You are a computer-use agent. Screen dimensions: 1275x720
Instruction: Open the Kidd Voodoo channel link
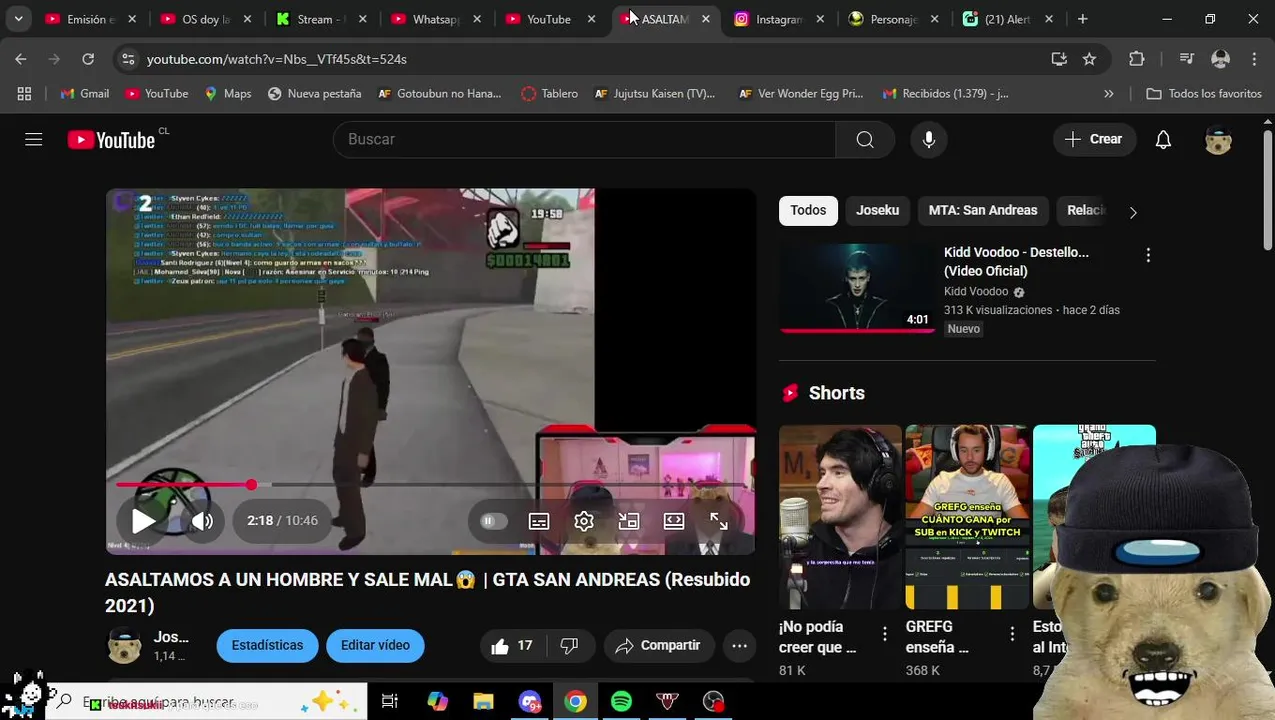pos(976,292)
